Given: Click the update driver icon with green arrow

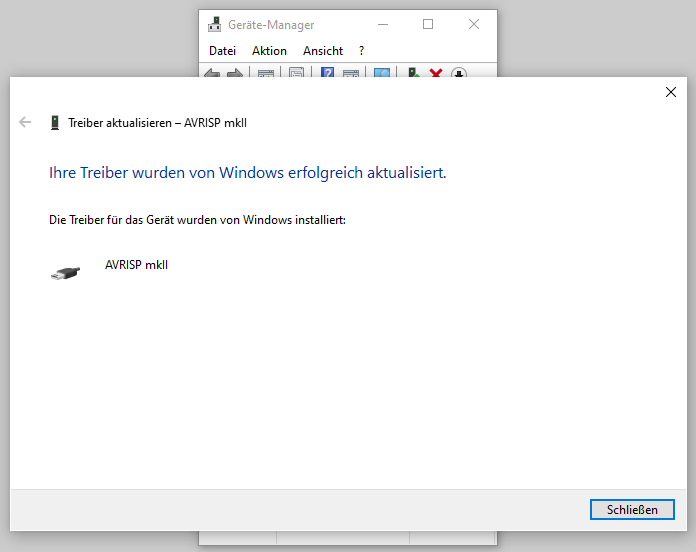Looking at the screenshot, I should (414, 72).
